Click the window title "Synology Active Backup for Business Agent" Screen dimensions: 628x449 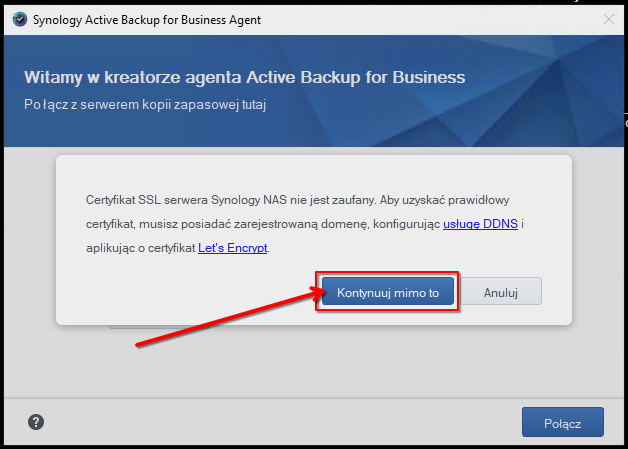point(145,19)
